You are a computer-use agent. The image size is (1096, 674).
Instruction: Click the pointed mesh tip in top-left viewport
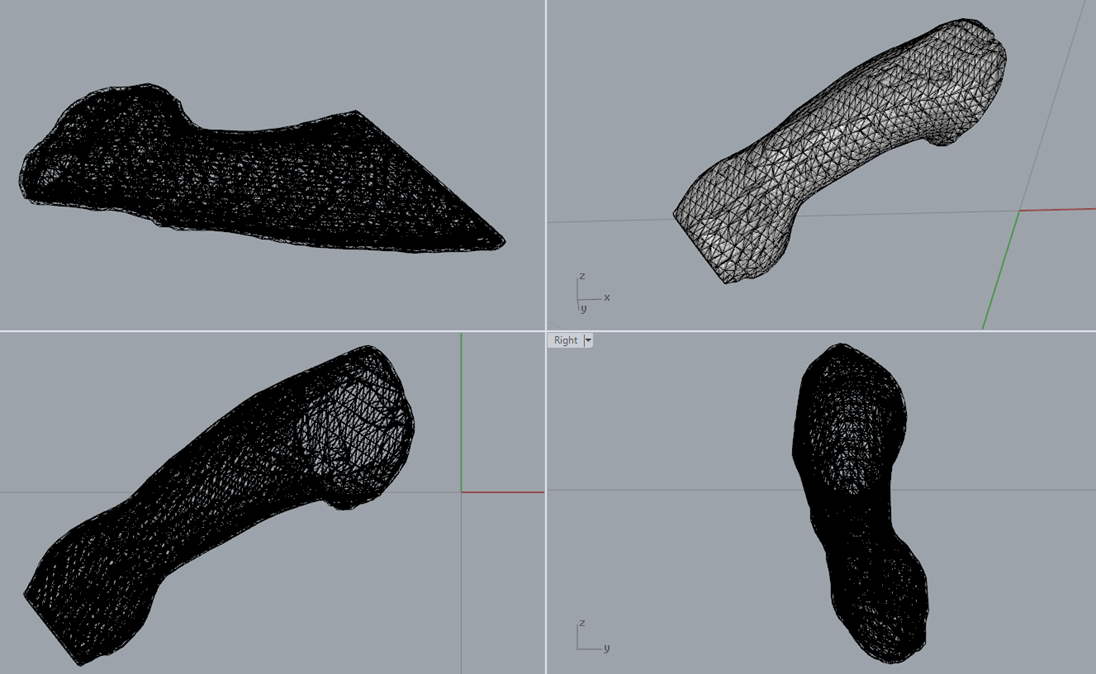[x=500, y=241]
